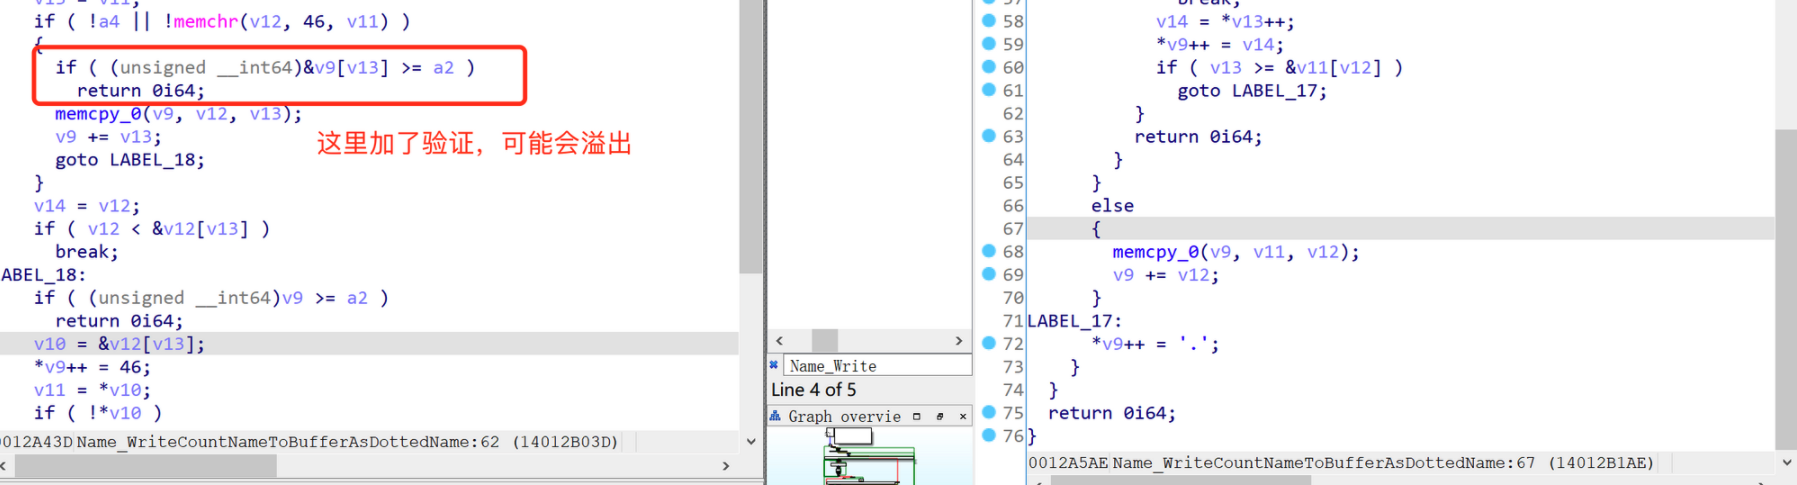Click memchr call in left pane
This screenshot has width=1797, height=485.
pyautogui.click(x=292, y=21)
